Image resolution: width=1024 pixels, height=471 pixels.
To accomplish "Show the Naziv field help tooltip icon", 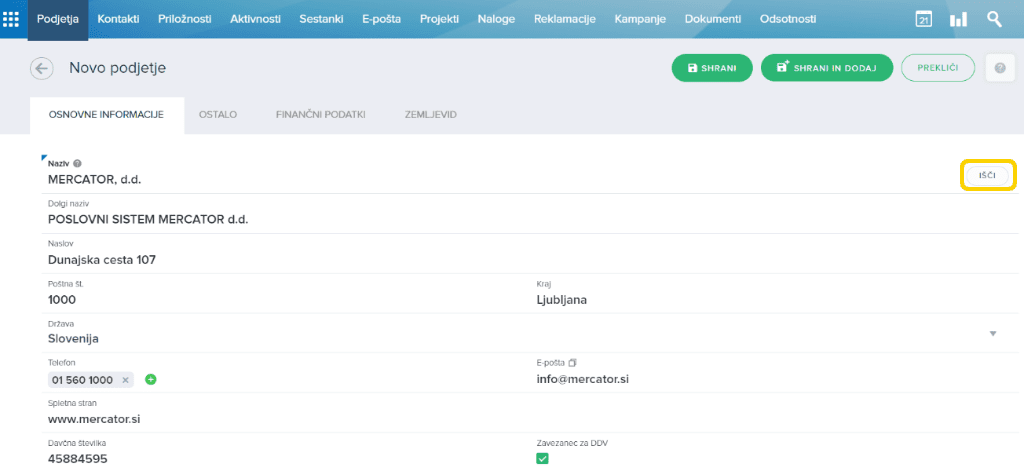I will (x=77, y=163).
